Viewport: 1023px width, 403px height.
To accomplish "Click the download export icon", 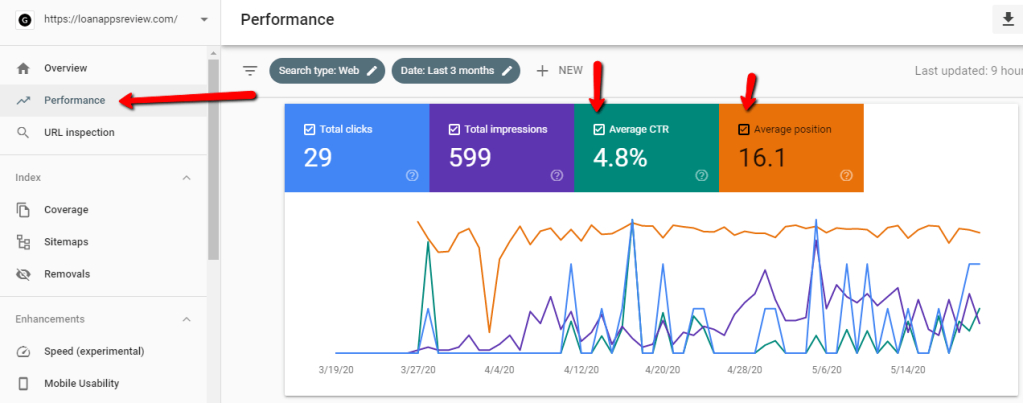I will pyautogui.click(x=1005, y=20).
